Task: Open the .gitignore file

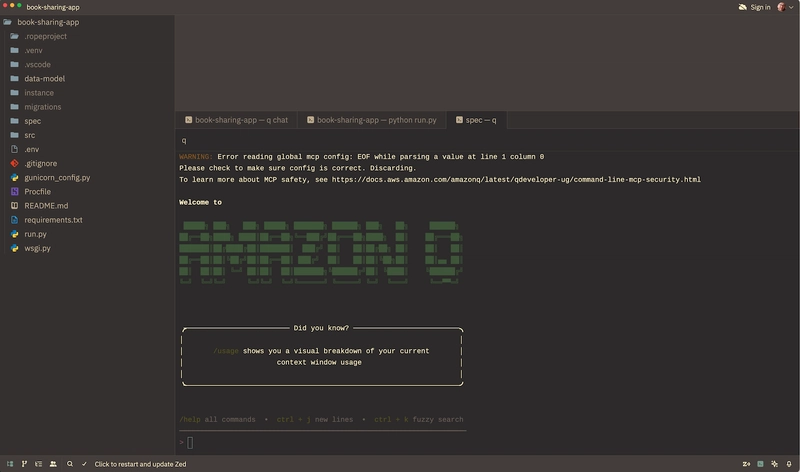Action: point(41,163)
